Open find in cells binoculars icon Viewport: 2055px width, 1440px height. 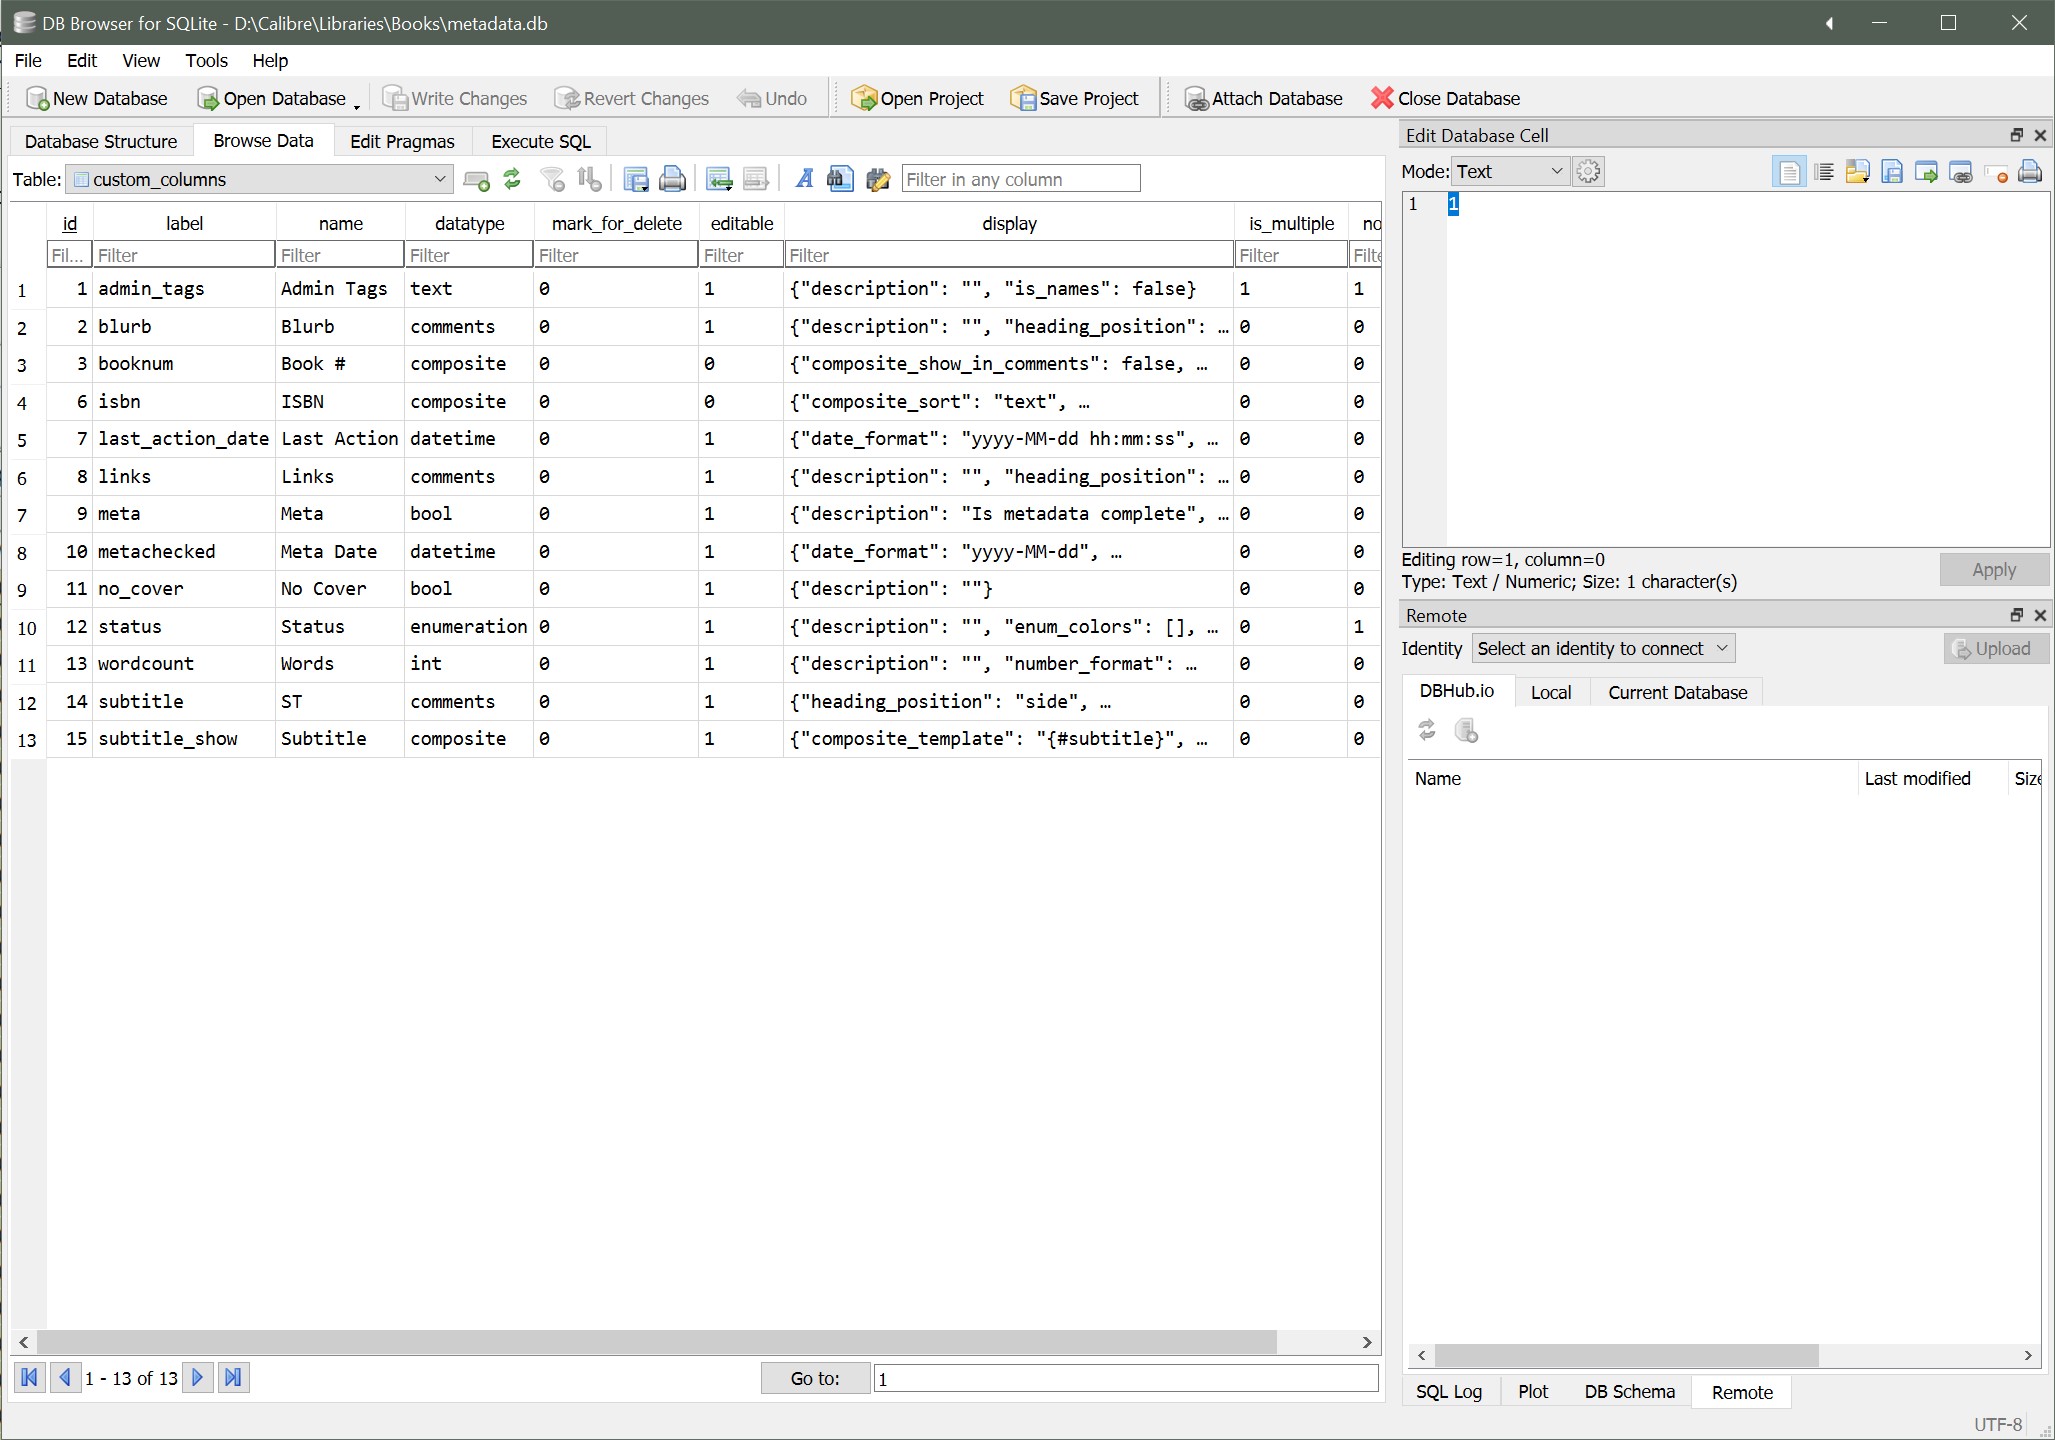840,180
